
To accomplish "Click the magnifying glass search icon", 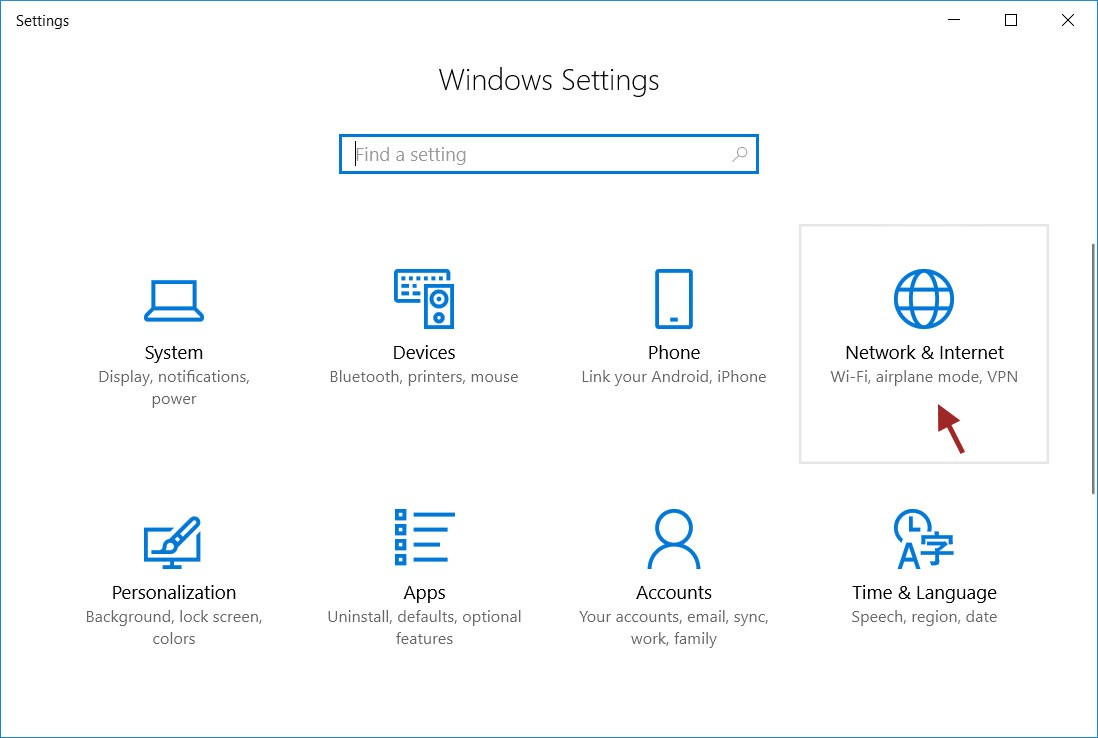I will click(739, 154).
